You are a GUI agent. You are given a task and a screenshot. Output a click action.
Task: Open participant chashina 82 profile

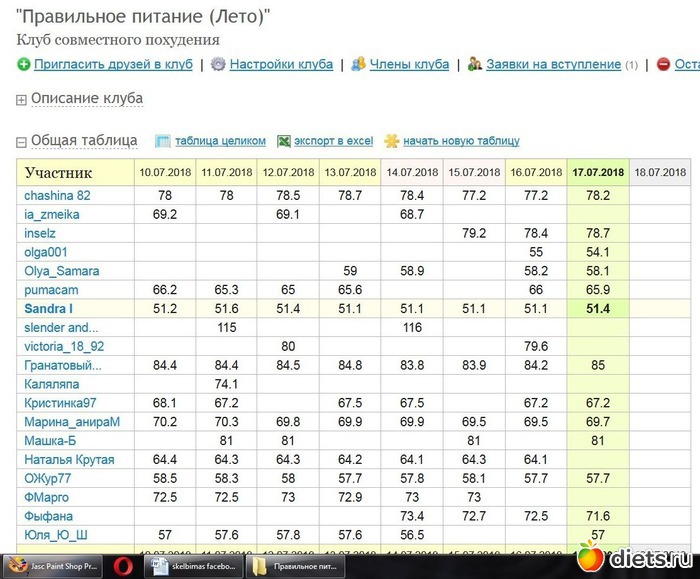point(57,196)
